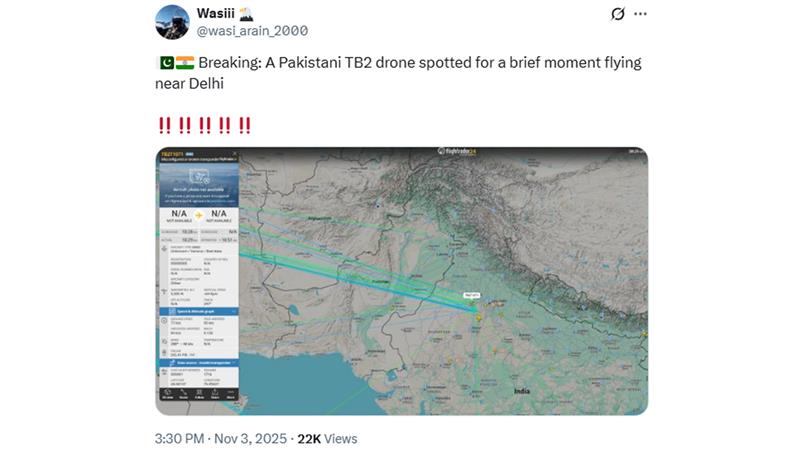Click the tweet timestamp 3:30 PM Nov 3, 2025
The image size is (800, 450).
pos(220,438)
